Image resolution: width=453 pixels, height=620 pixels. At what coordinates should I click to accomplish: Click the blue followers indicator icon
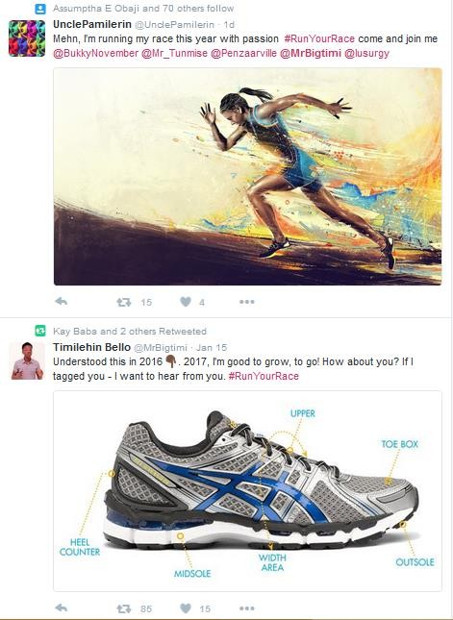coord(40,8)
